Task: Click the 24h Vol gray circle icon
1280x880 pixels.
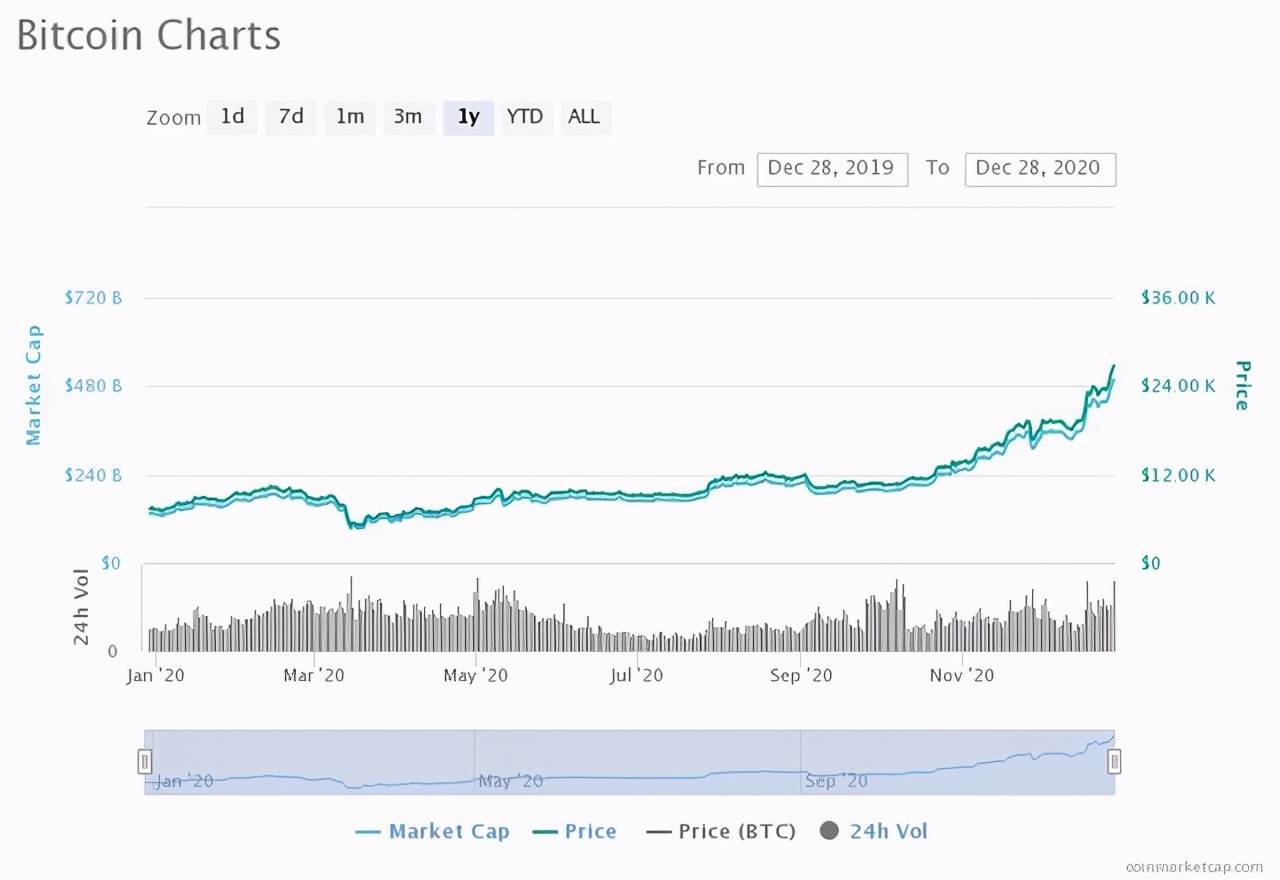Action: point(829,831)
